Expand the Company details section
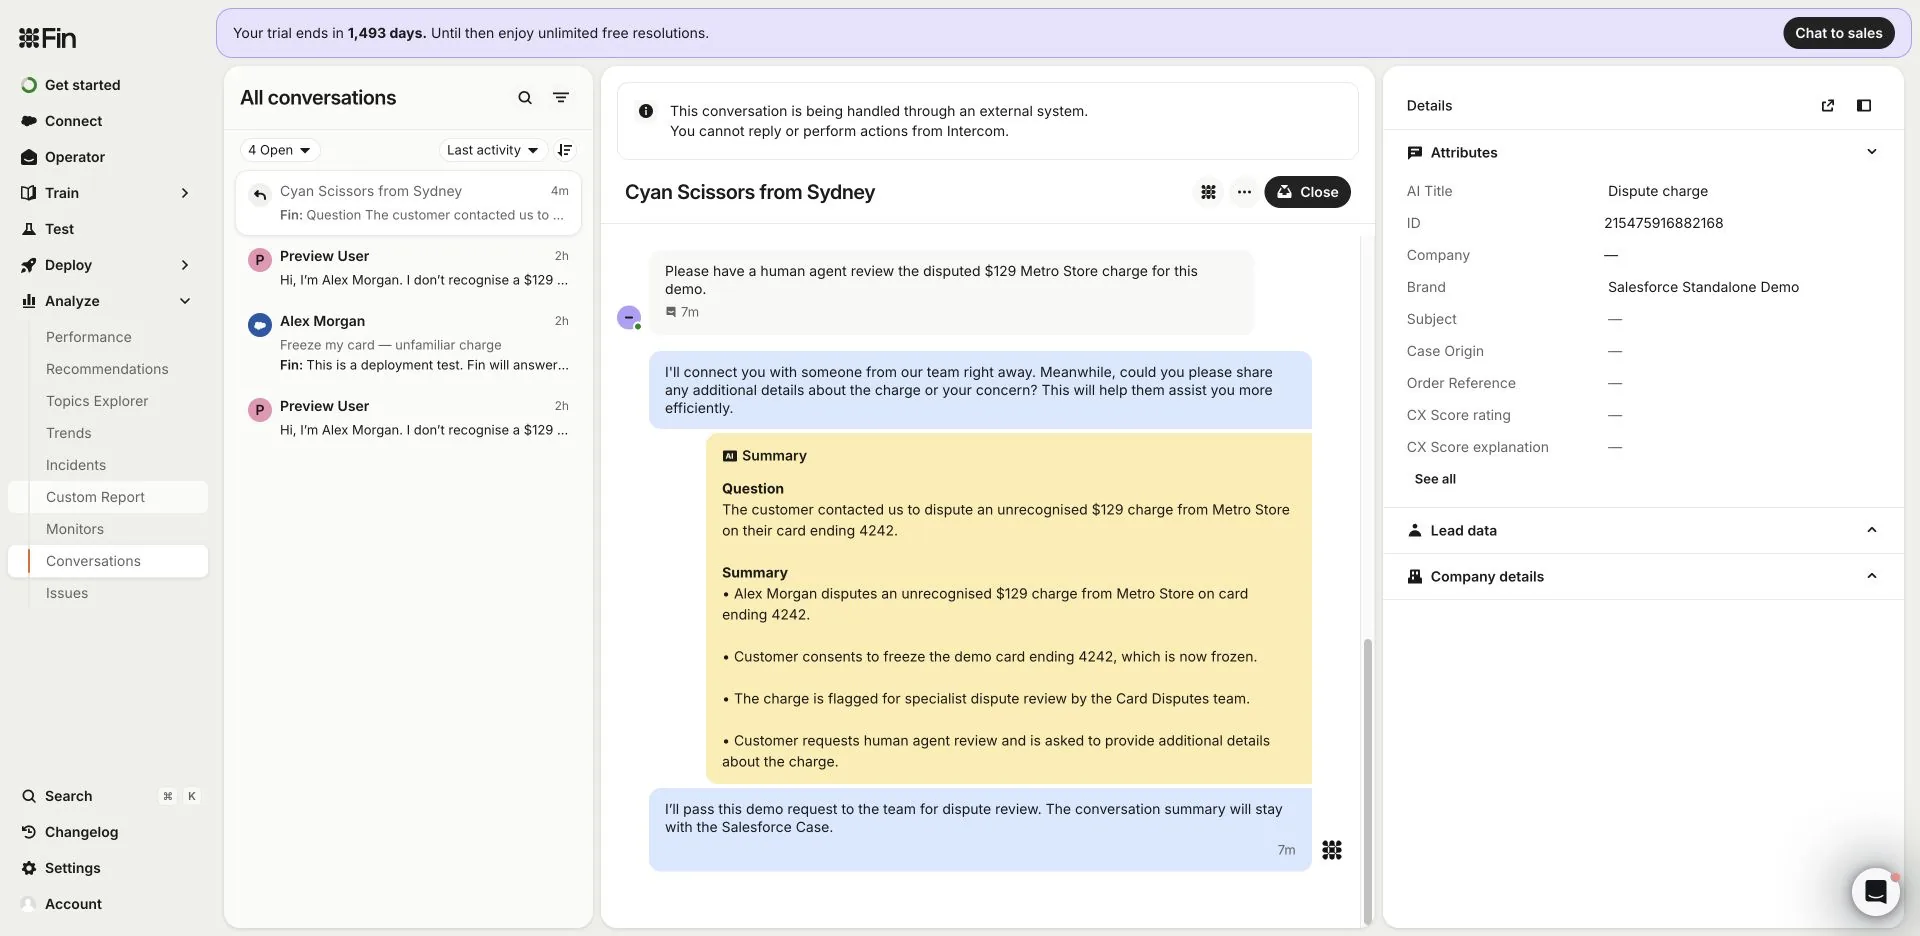This screenshot has height=936, width=1920. coord(1872,576)
